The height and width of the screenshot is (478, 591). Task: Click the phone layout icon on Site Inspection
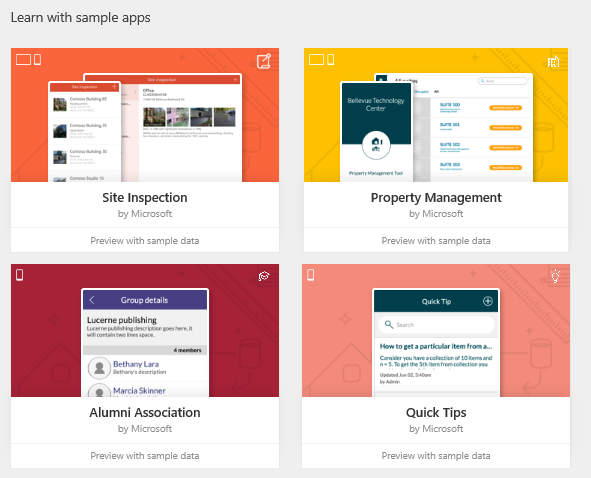click(x=37, y=60)
